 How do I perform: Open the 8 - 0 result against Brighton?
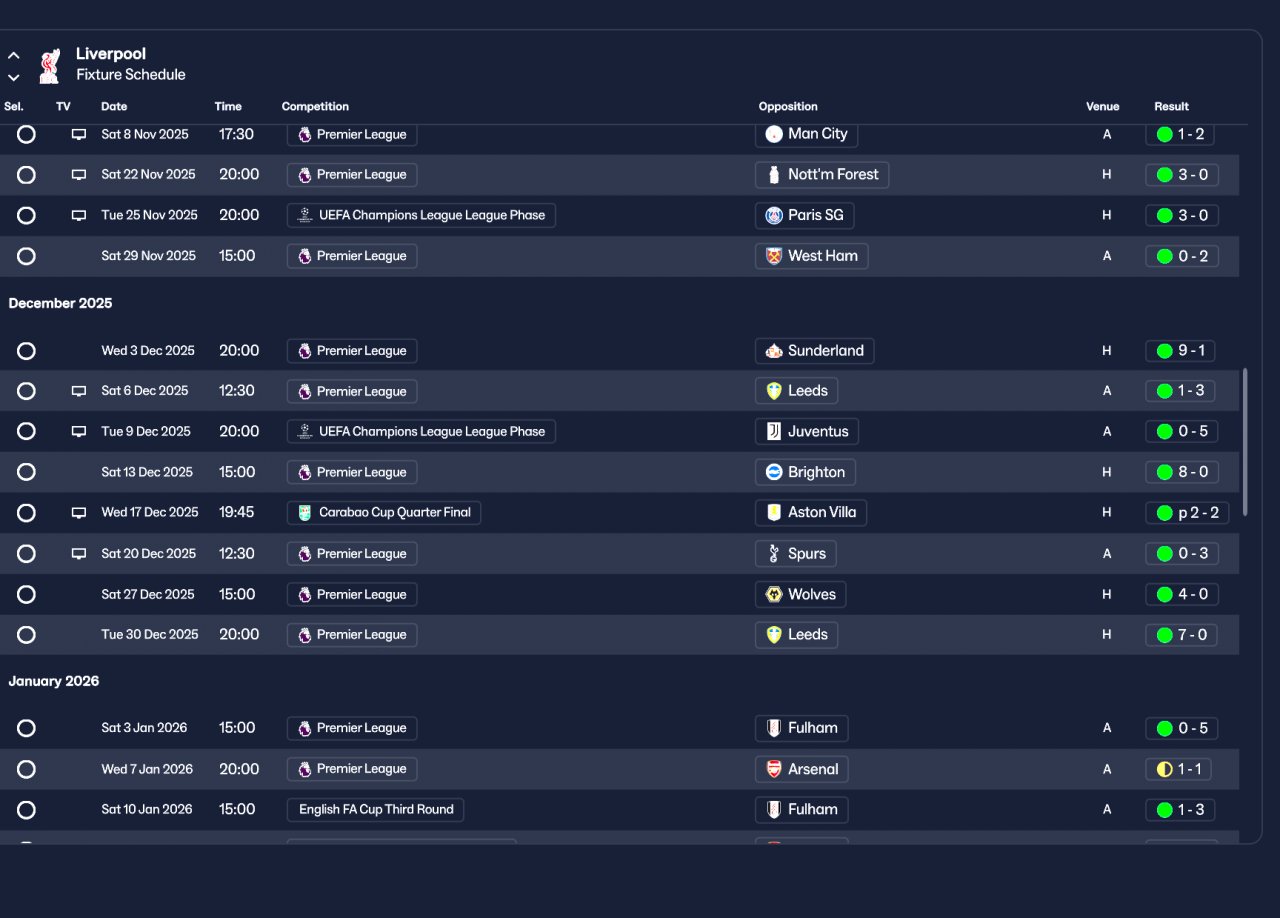1182,472
